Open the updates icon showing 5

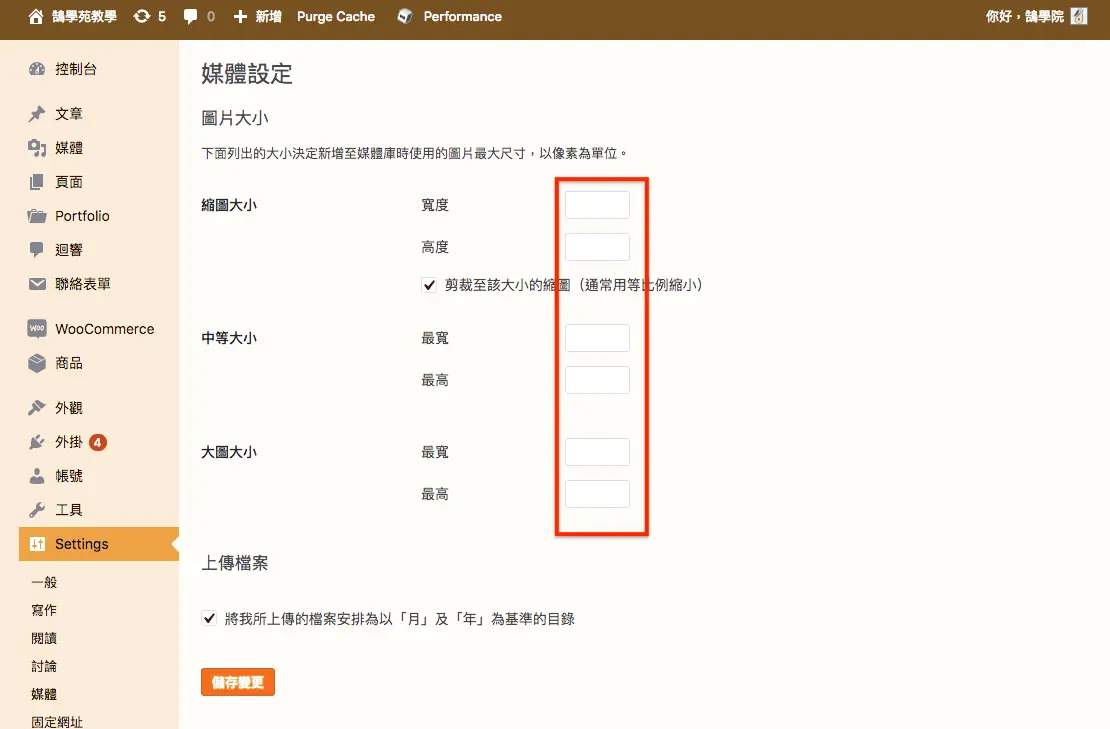coord(142,16)
